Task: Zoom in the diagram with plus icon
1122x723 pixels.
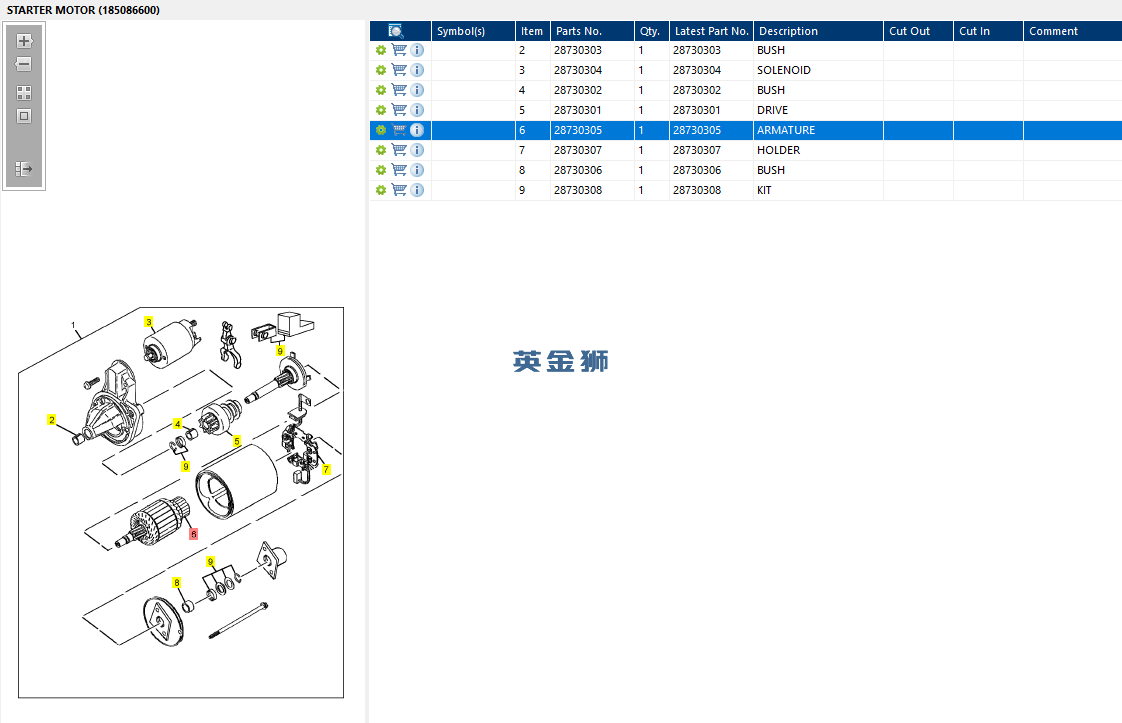Action: coord(24,41)
